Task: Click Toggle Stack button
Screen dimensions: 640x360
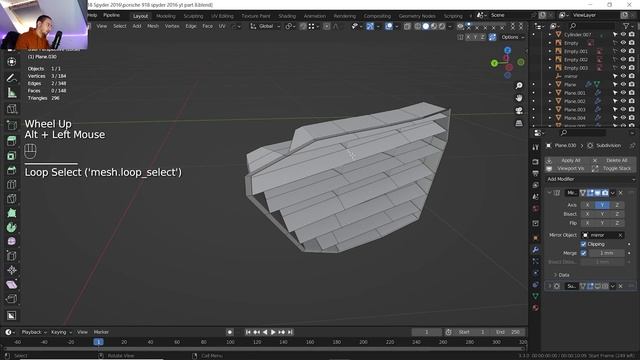Action: pos(613,168)
